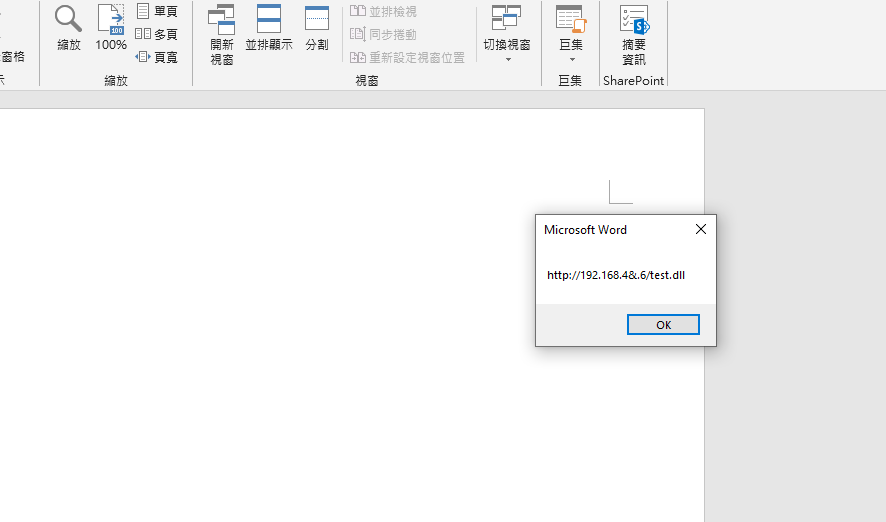Viewport: 886px width, 522px height.
Task: Click View Side by Side (並排檢視)
Action: [384, 11]
